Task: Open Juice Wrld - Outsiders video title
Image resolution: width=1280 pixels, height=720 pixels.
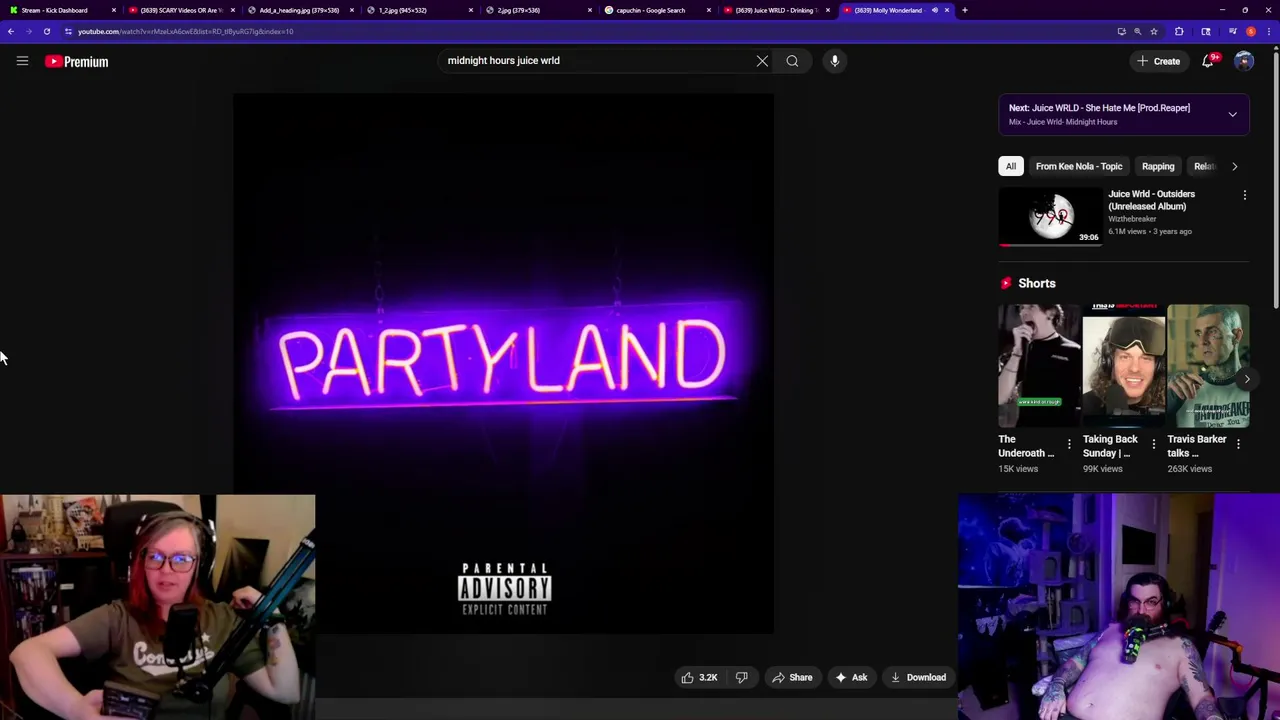Action: (1151, 200)
